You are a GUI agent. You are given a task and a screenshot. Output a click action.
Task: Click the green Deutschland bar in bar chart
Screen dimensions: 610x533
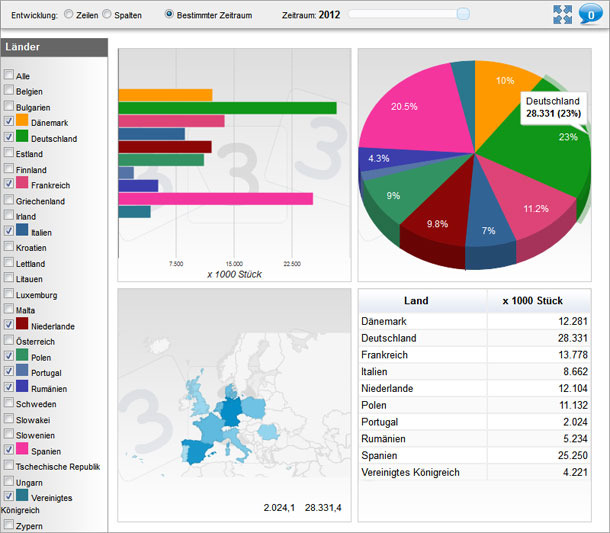tap(228, 108)
